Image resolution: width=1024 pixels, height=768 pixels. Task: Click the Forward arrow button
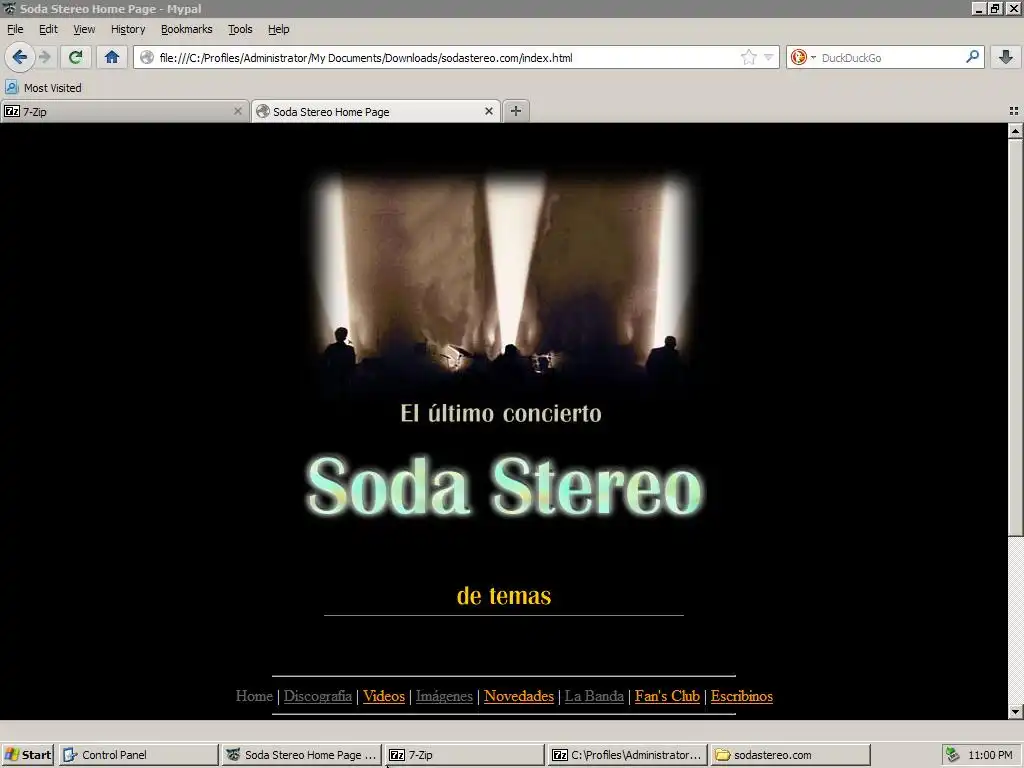[x=44, y=57]
